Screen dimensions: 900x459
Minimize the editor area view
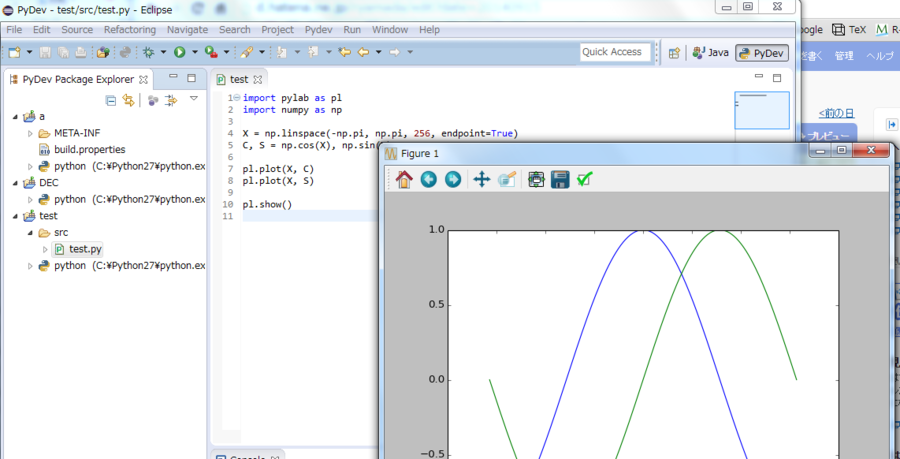(759, 77)
